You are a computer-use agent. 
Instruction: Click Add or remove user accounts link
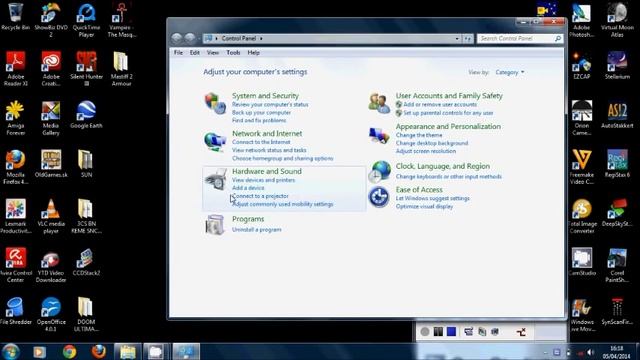[440, 104]
